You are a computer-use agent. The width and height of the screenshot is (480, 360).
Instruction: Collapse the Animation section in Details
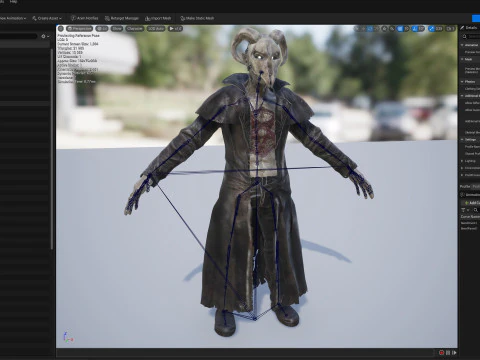tap(462, 45)
